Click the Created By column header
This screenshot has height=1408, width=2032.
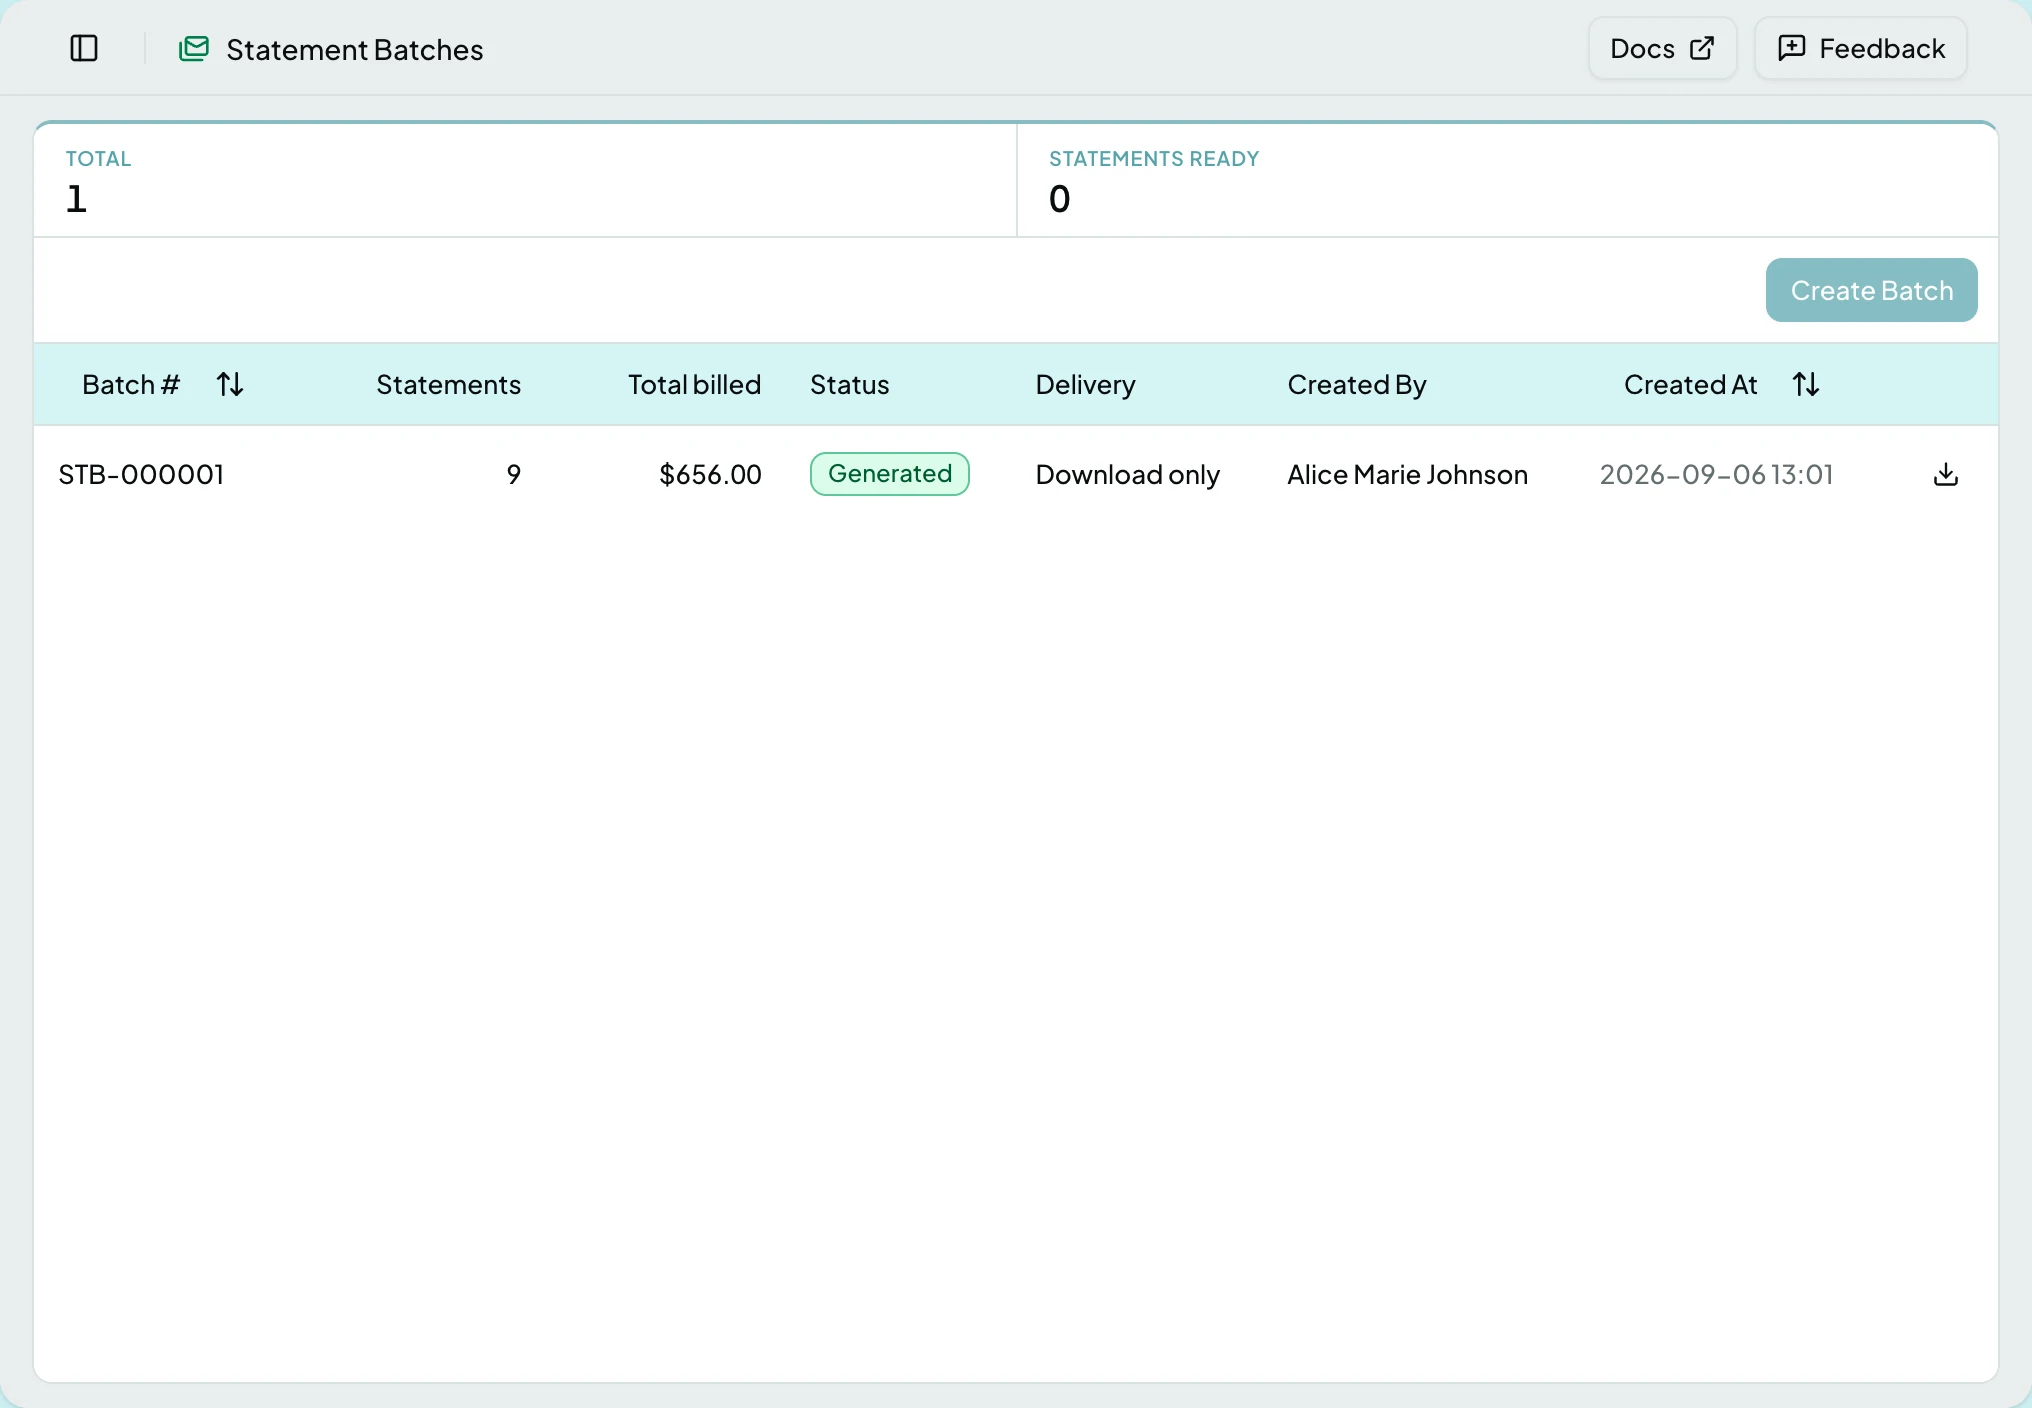point(1357,385)
